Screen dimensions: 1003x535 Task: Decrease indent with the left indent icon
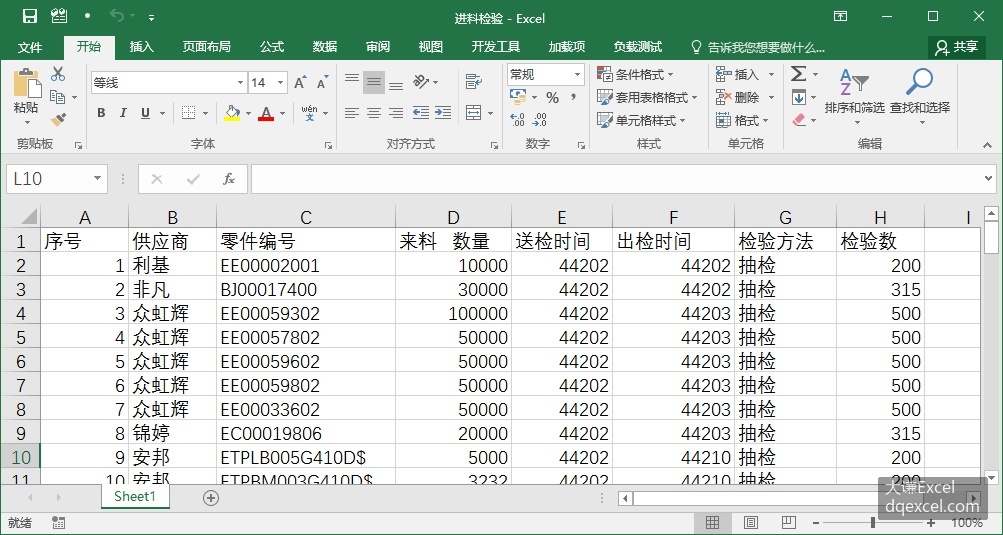420,113
